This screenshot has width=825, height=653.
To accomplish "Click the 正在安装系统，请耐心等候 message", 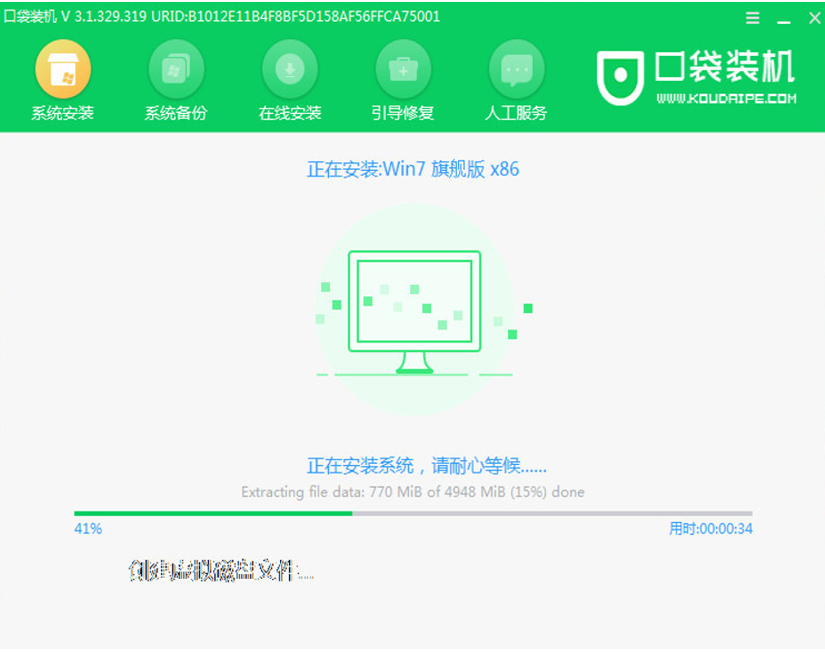I will tap(427, 466).
